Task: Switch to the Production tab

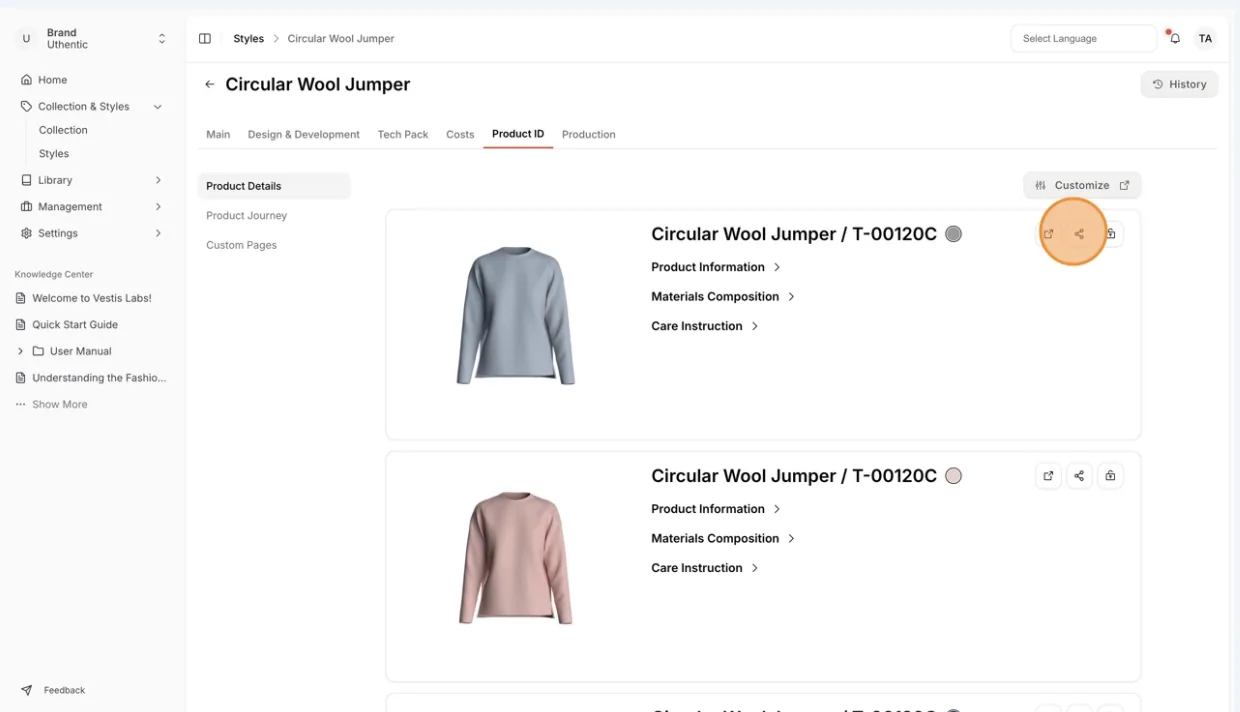Action: click(x=589, y=134)
